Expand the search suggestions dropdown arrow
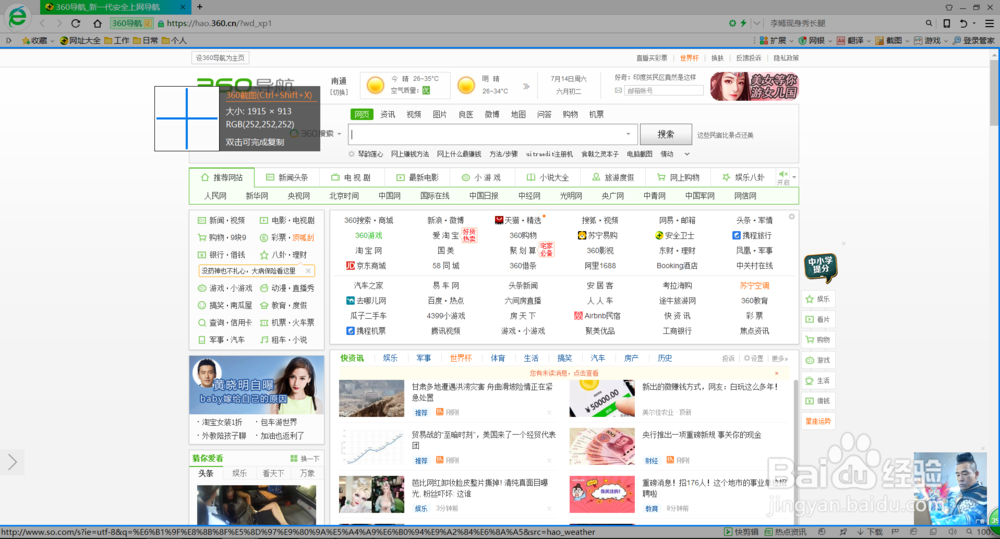Viewport: 1000px width, 539px height. (x=628, y=134)
